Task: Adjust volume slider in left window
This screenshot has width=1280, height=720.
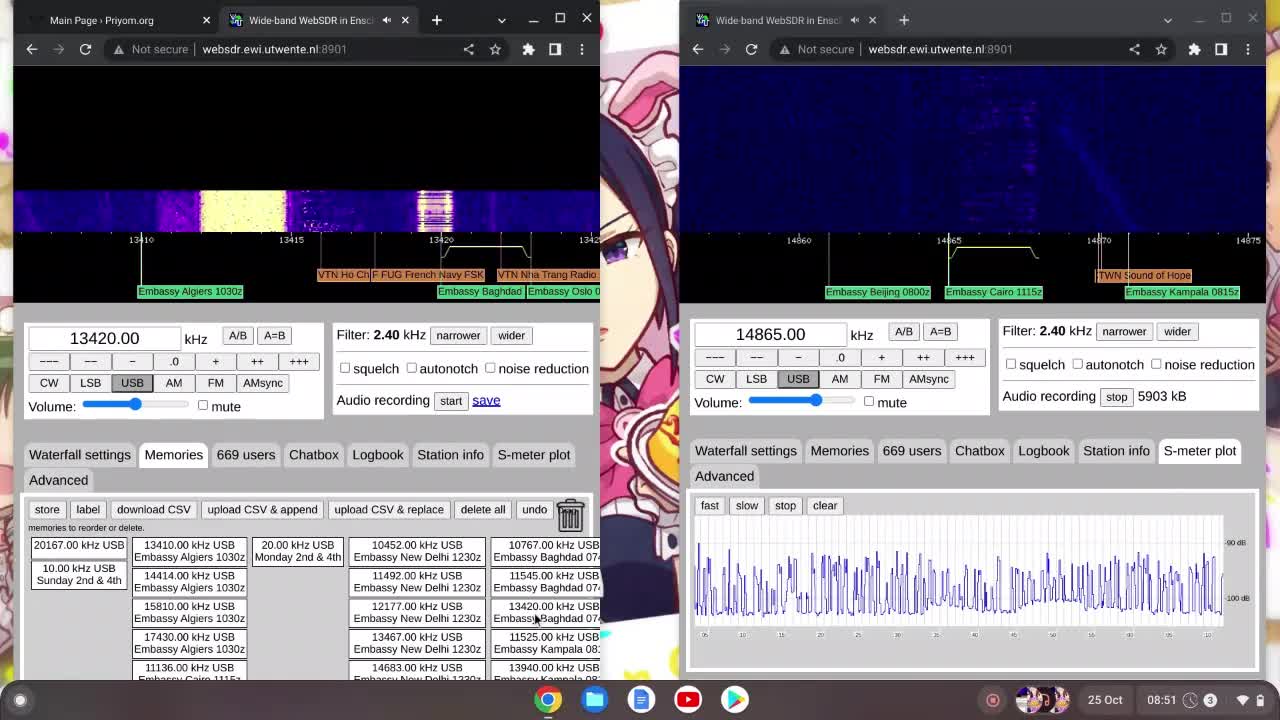Action: (x=135, y=405)
